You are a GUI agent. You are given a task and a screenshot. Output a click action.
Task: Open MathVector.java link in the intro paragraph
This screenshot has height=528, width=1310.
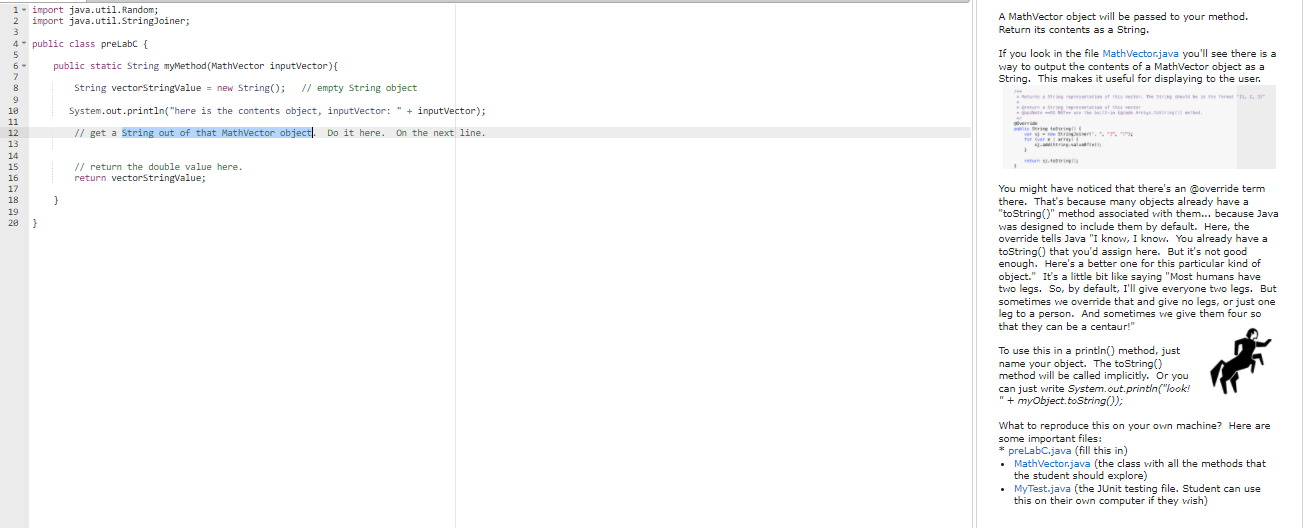1141,52
